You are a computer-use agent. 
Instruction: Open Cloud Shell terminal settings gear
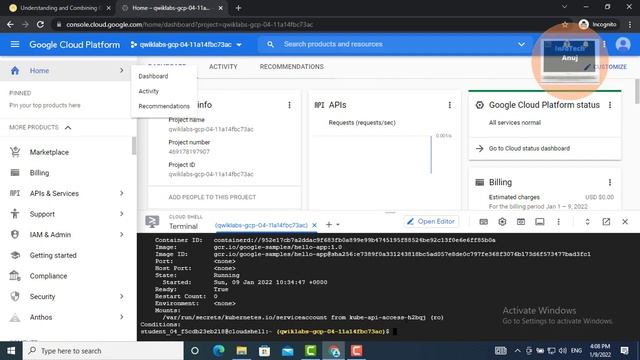point(502,222)
